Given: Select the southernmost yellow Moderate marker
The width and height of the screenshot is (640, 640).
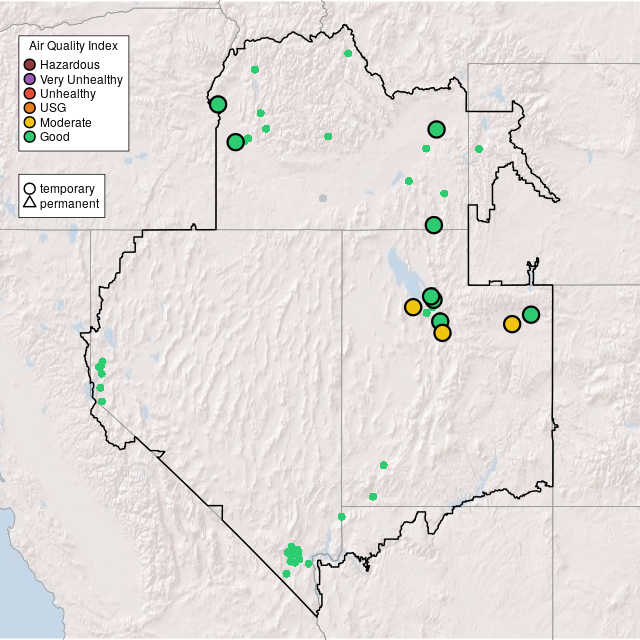Looking at the screenshot, I should (443, 333).
